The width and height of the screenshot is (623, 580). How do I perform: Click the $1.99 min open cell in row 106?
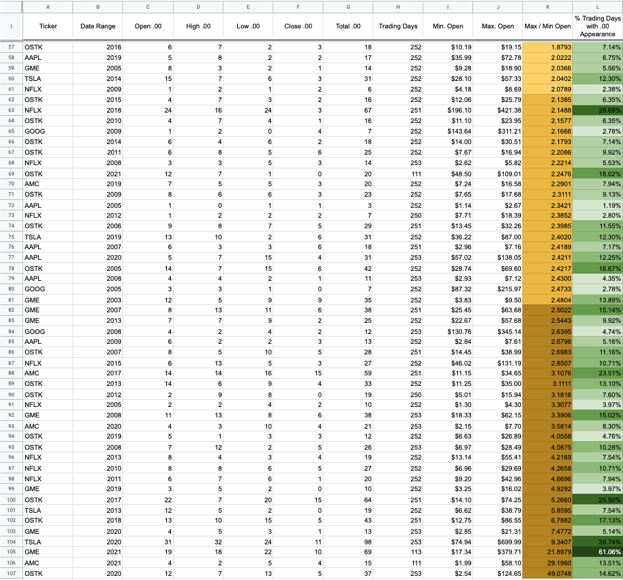point(448,563)
